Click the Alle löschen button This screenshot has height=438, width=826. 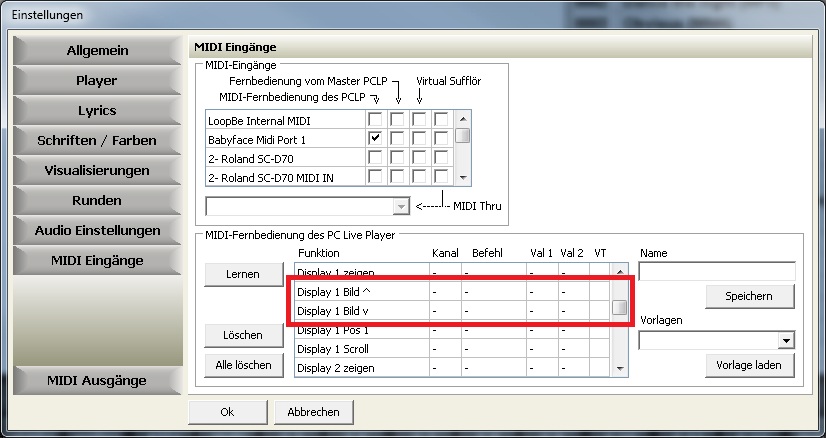pos(243,365)
